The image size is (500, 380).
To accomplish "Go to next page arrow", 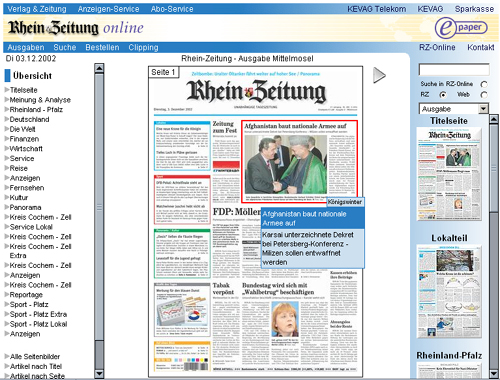I will pos(379,75).
